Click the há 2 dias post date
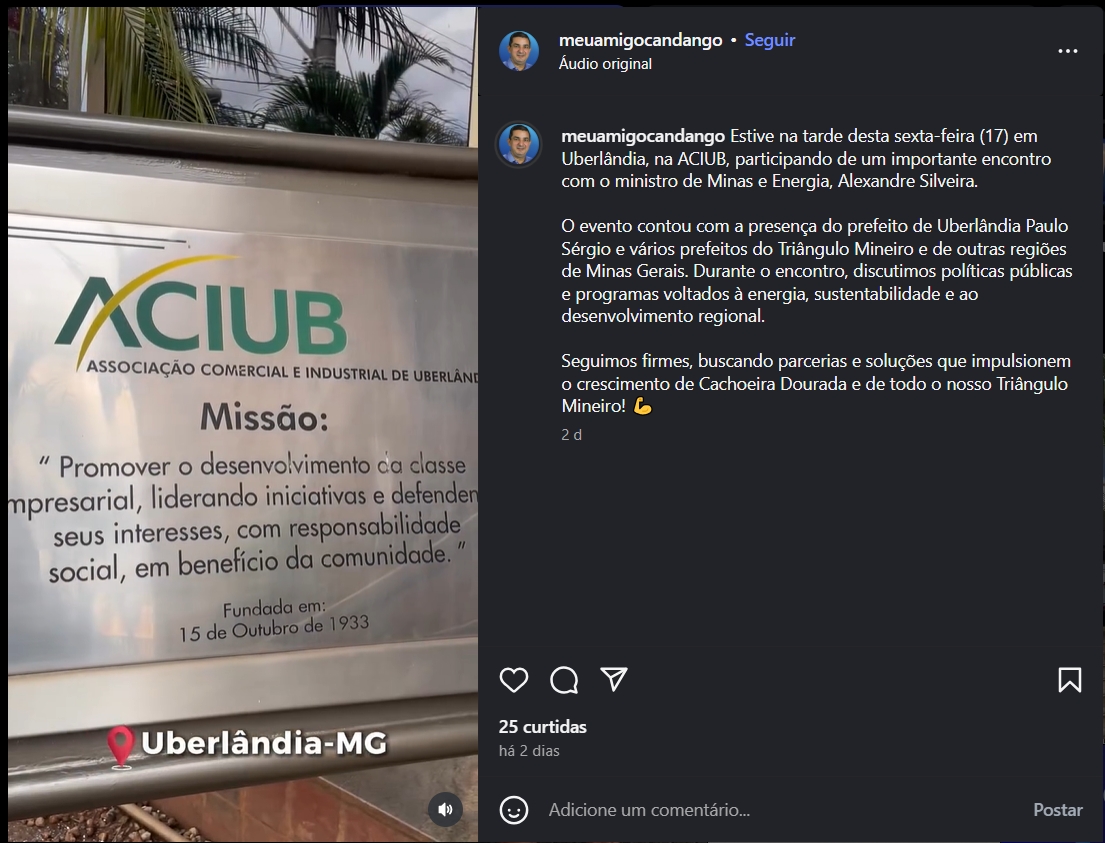The height and width of the screenshot is (843, 1105). click(x=529, y=751)
